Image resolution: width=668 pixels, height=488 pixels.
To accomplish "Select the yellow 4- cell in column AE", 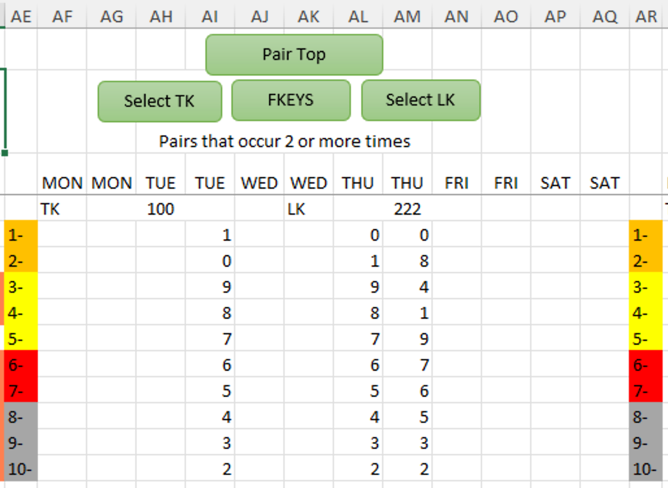I will (x=21, y=313).
